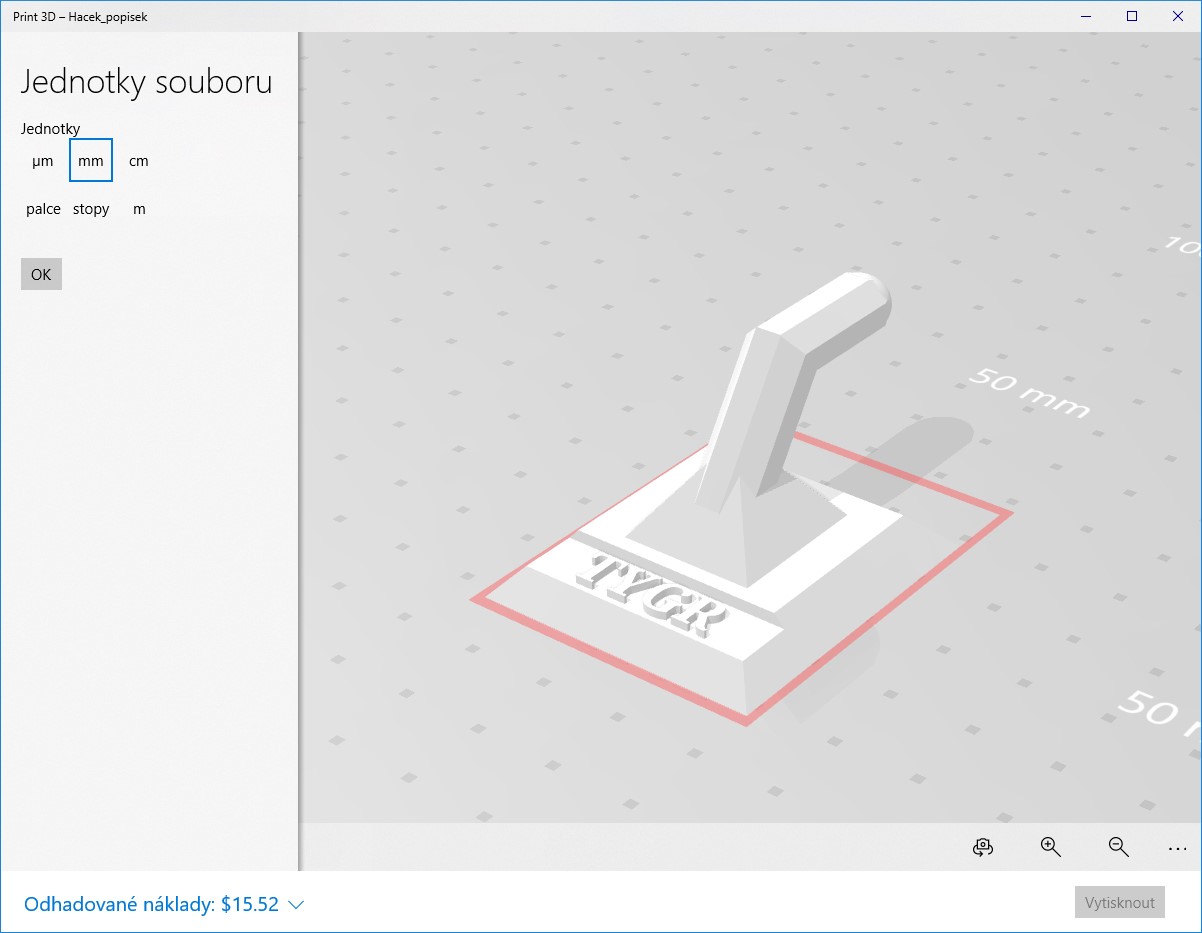Minimize the Print 3D window
The image size is (1202, 933).
click(1086, 16)
